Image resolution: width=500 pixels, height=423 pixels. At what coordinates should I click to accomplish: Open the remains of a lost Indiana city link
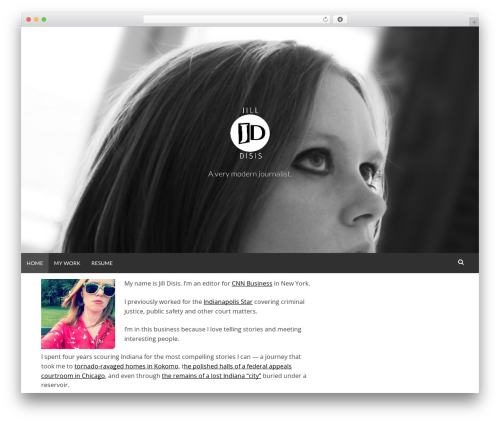coord(211,376)
